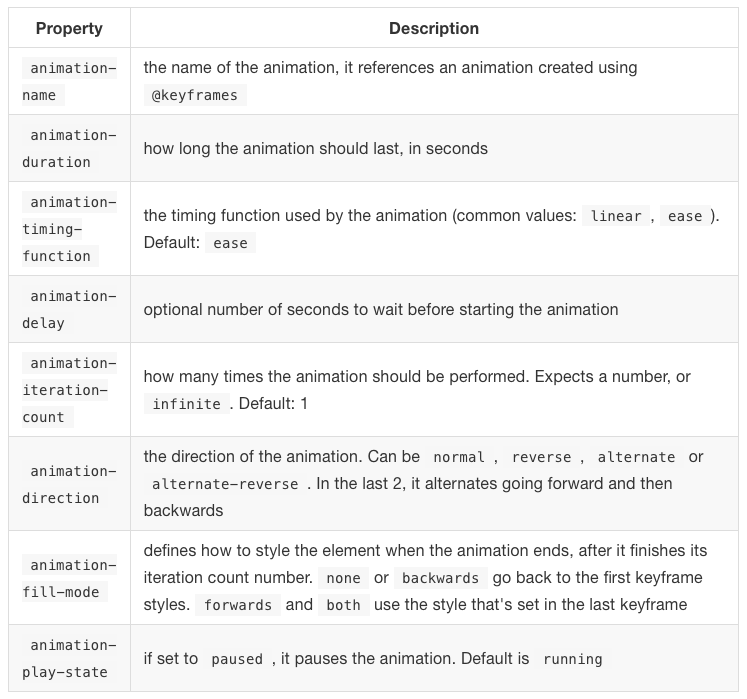This screenshot has width=747, height=699.
Task: Click the alternate-reverse value code
Action: tap(225, 484)
